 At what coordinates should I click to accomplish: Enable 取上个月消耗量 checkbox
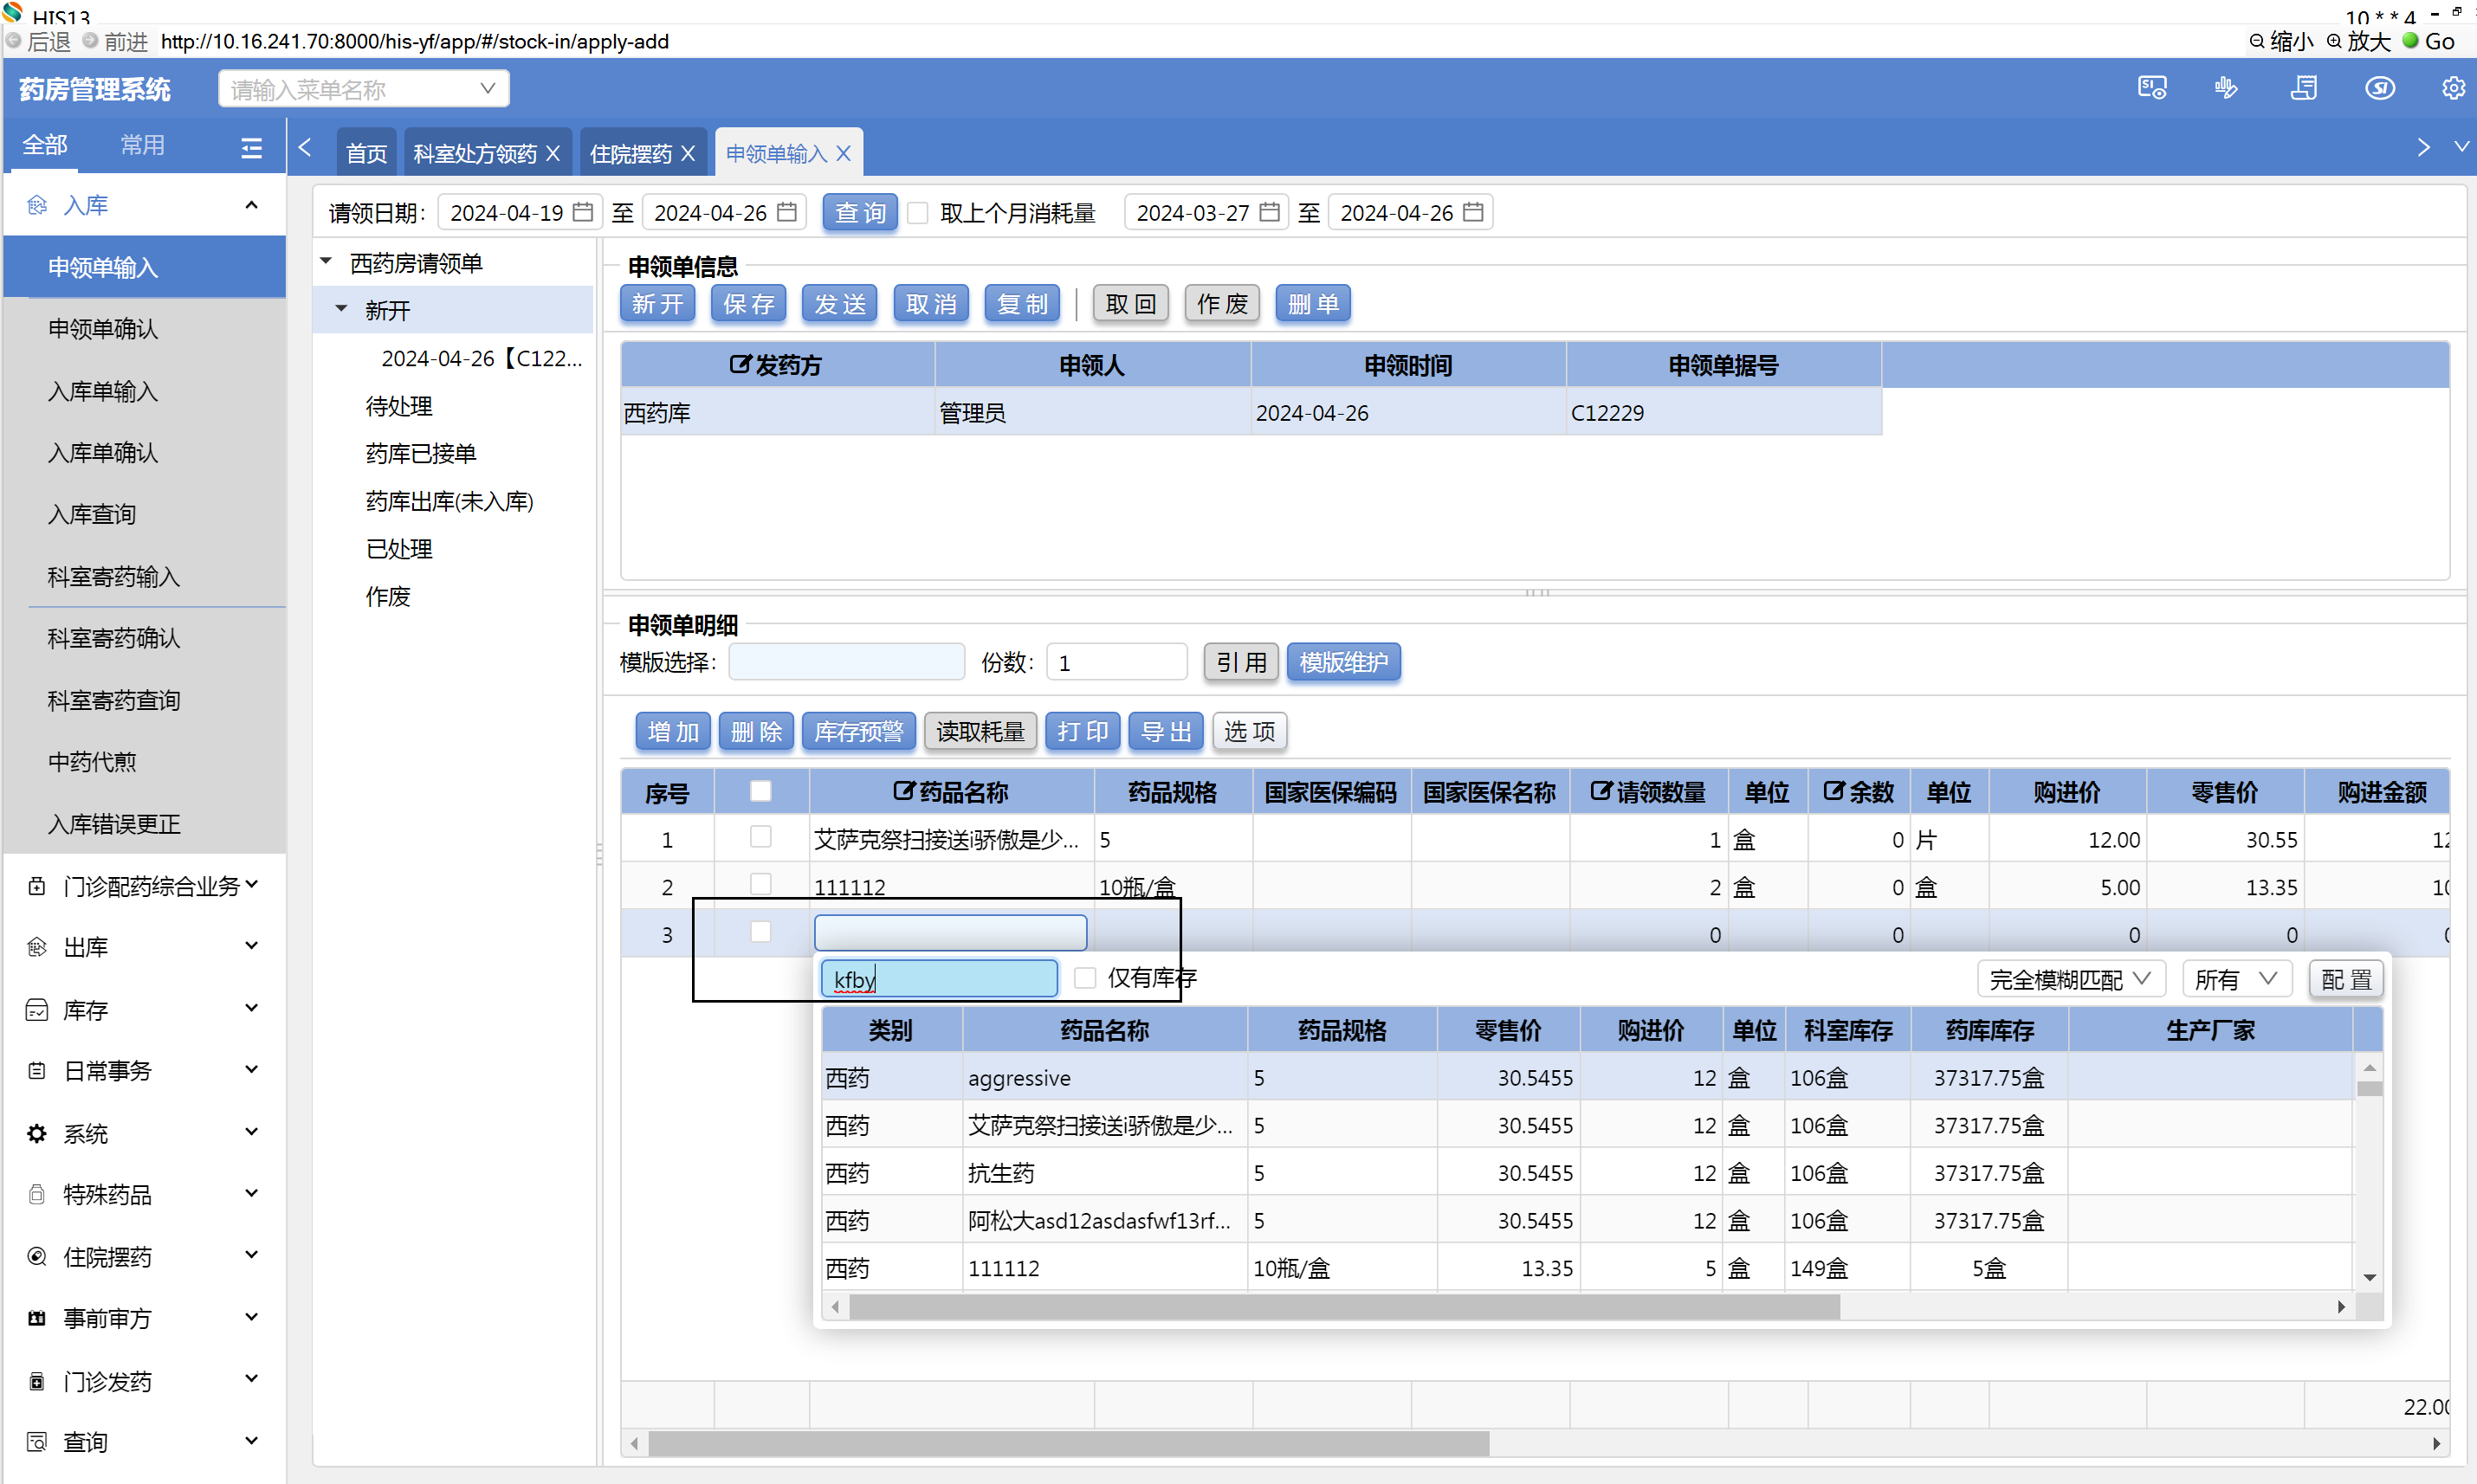tap(918, 212)
